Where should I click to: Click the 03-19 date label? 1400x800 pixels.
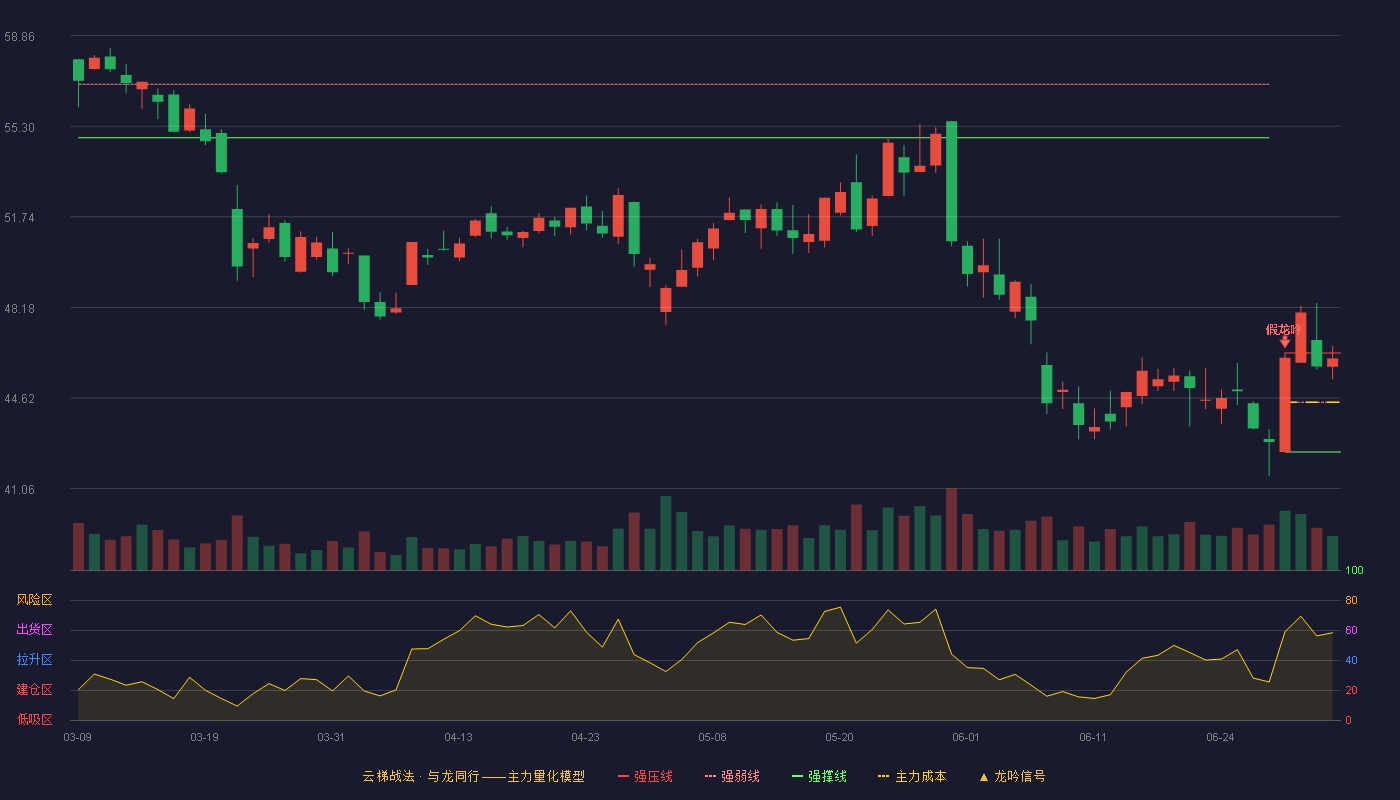click(x=204, y=738)
